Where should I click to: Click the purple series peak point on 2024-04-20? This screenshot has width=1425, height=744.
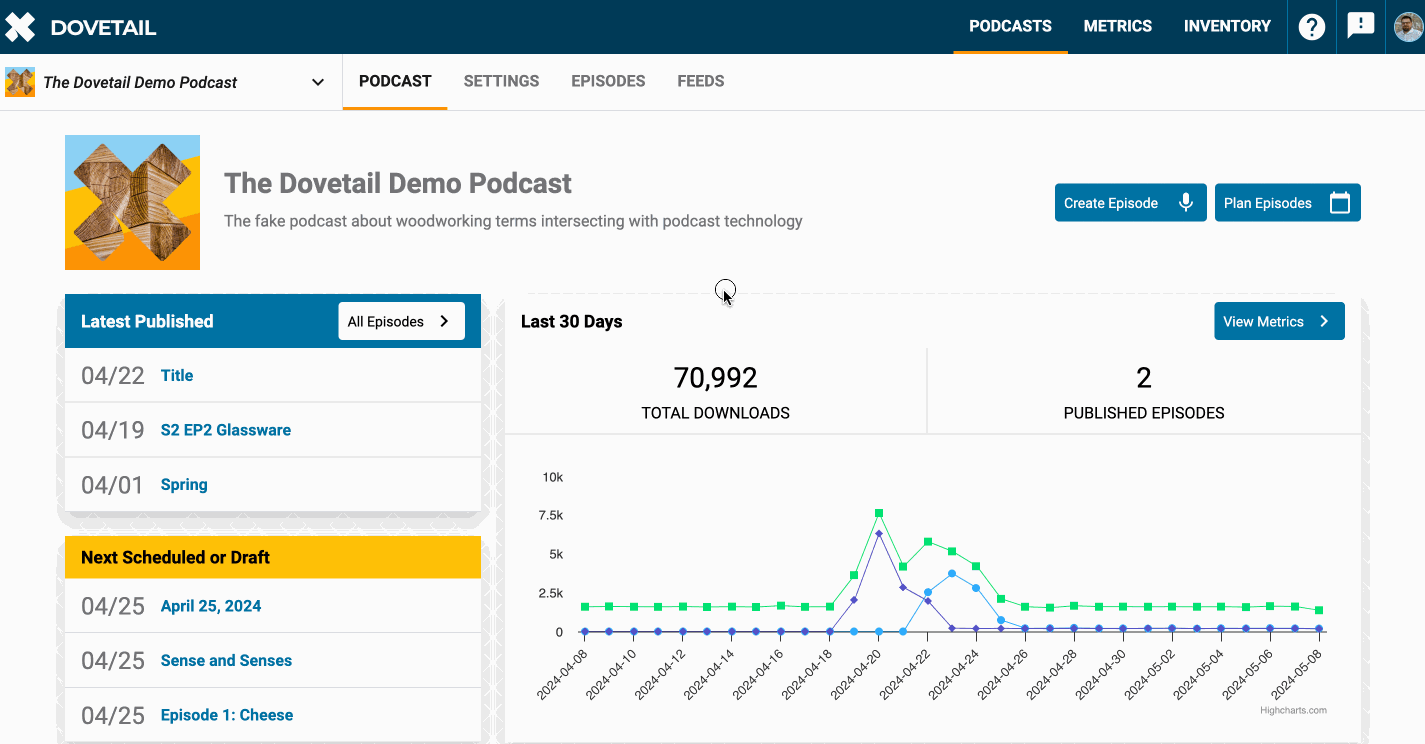click(879, 533)
